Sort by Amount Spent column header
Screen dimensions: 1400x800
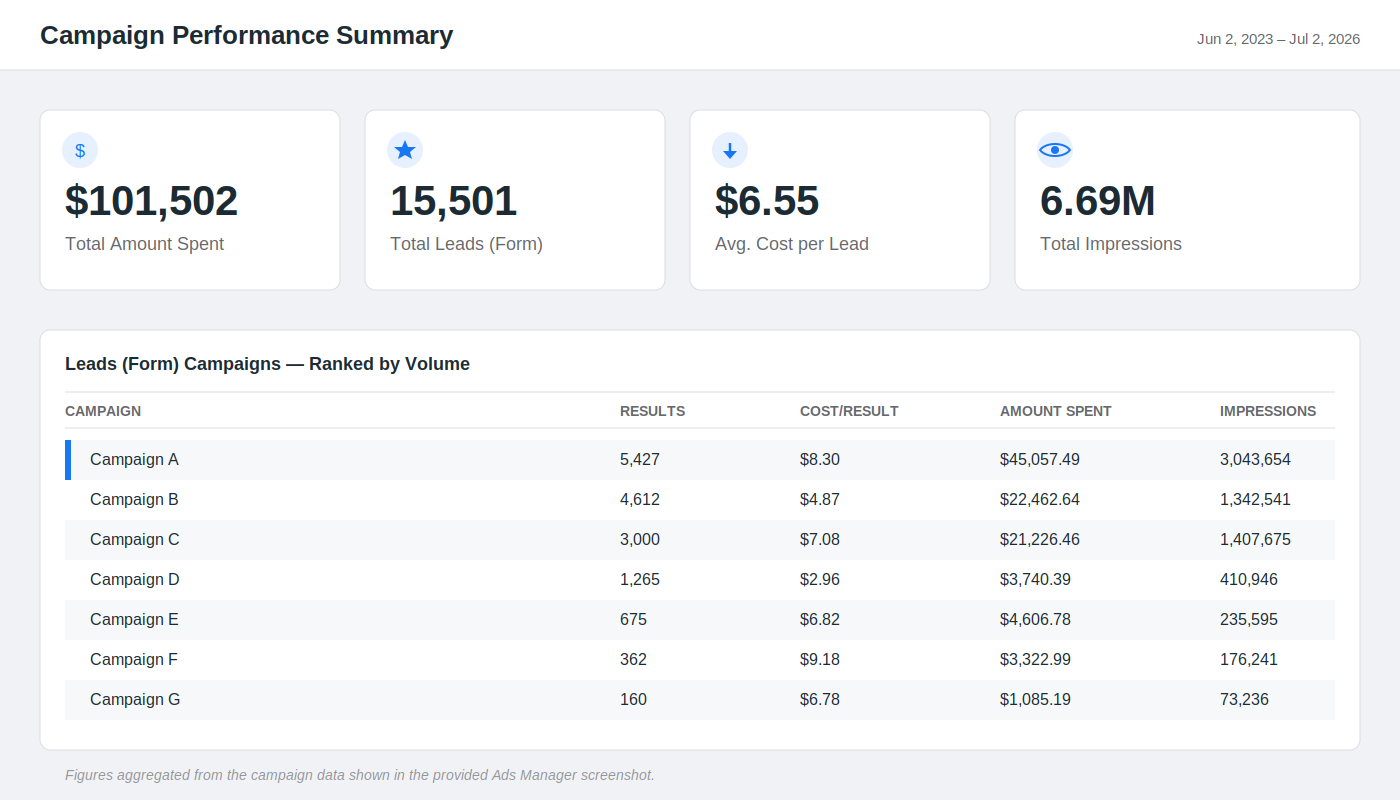point(1055,411)
